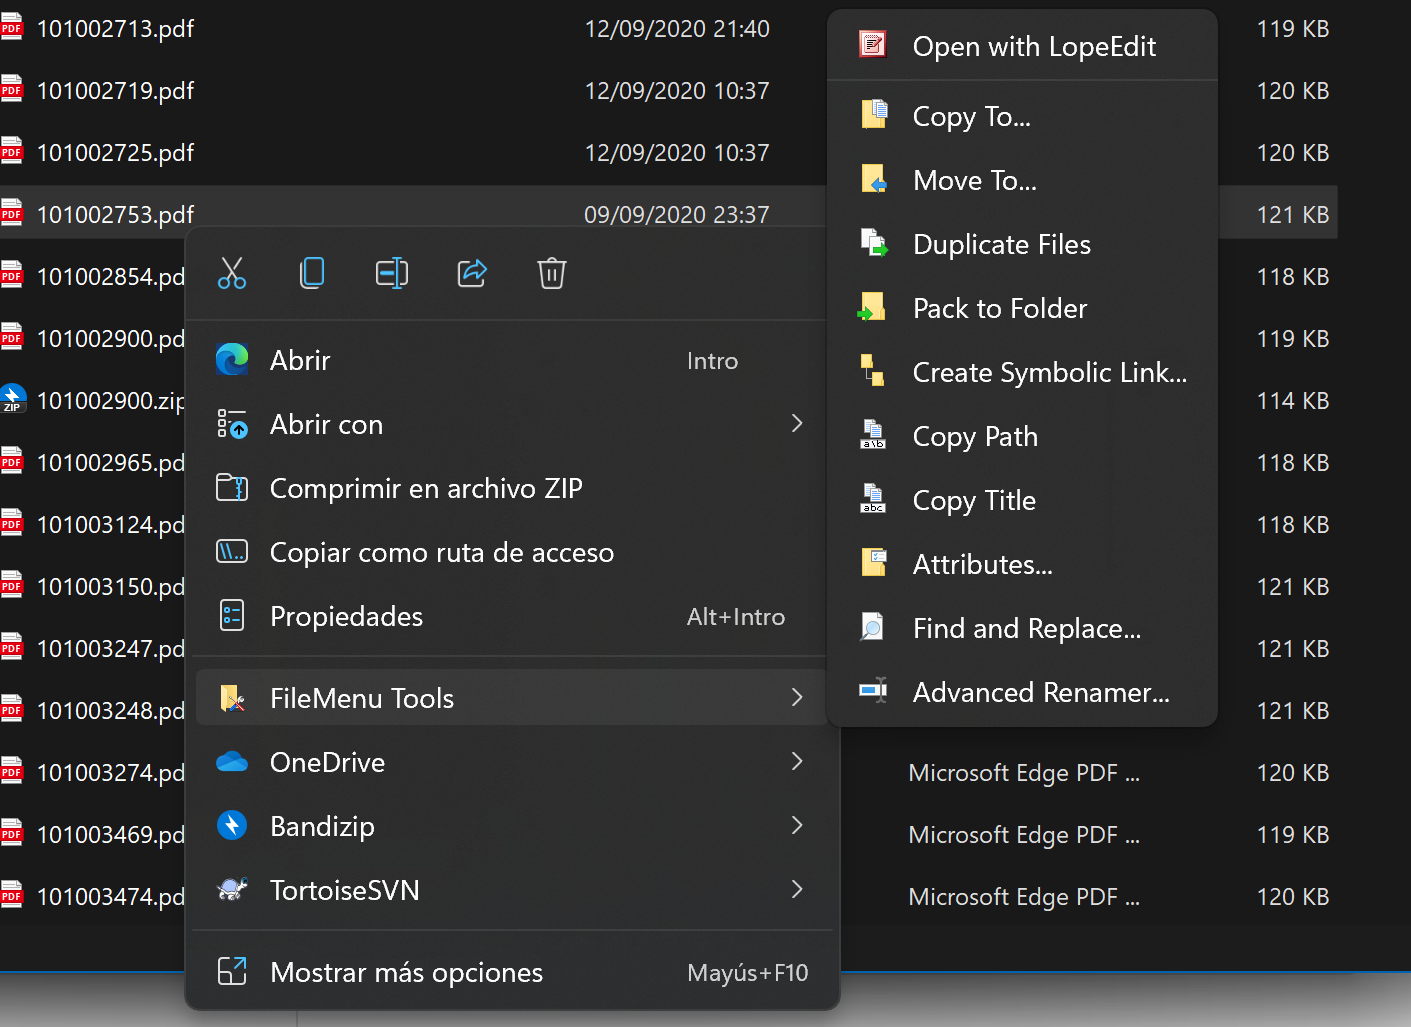Select Pack to Folder entry
The width and height of the screenshot is (1411, 1027).
pos(1022,308)
